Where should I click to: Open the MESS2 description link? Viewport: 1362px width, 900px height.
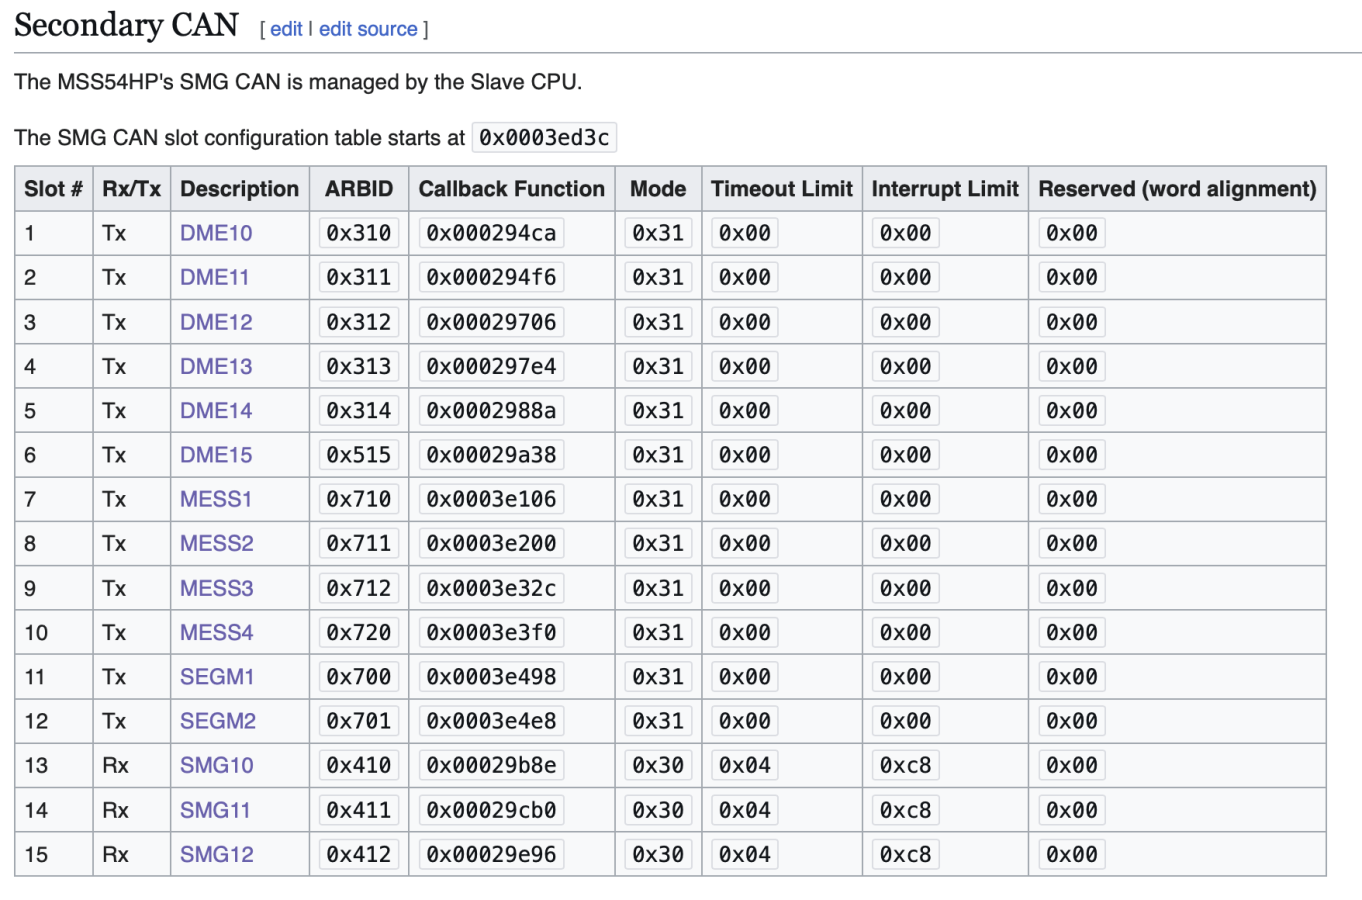pyautogui.click(x=216, y=543)
